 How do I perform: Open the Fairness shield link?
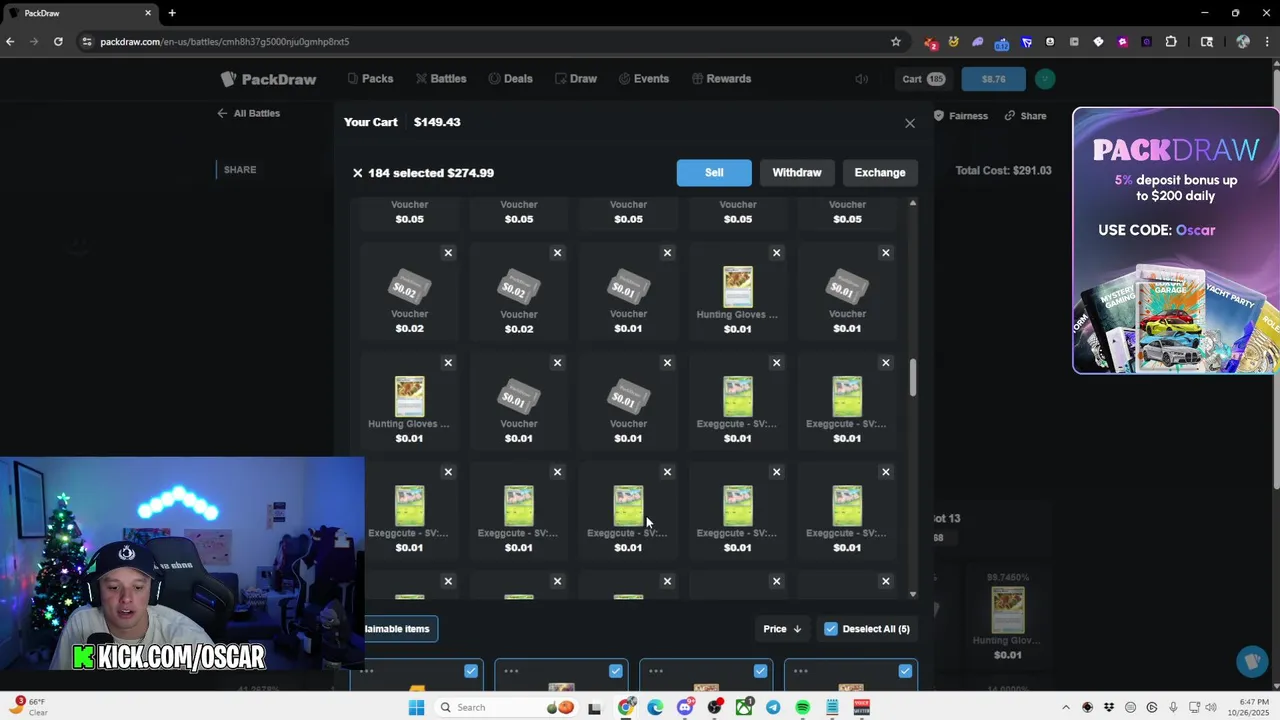pos(960,116)
